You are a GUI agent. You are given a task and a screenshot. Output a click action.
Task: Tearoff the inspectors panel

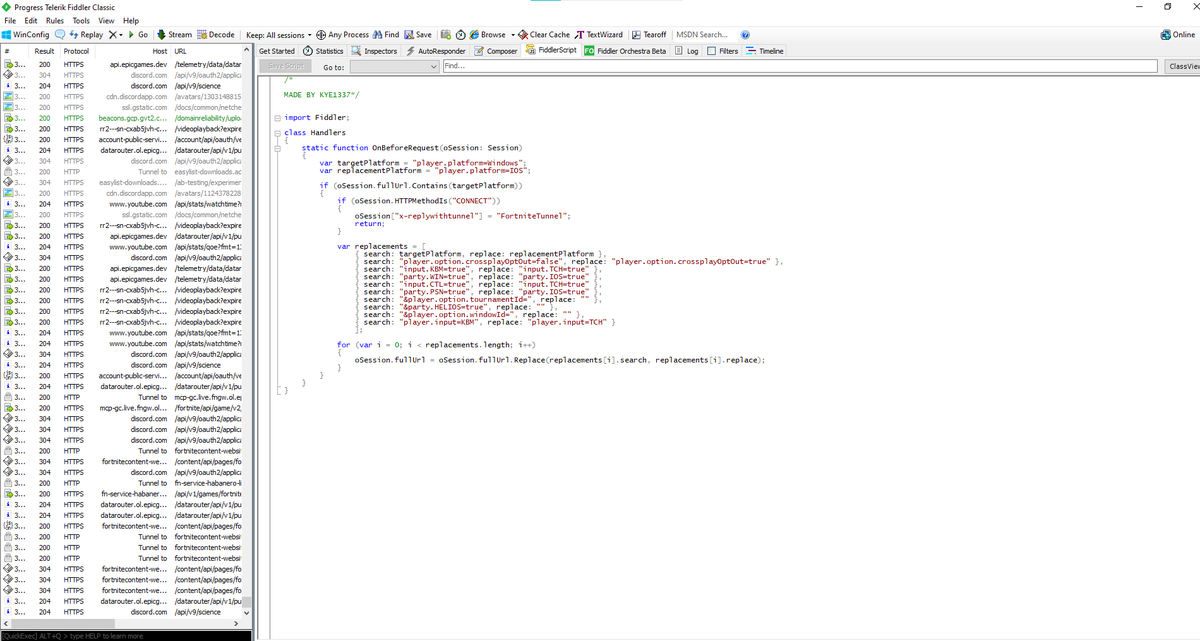pyautogui.click(x=650, y=35)
